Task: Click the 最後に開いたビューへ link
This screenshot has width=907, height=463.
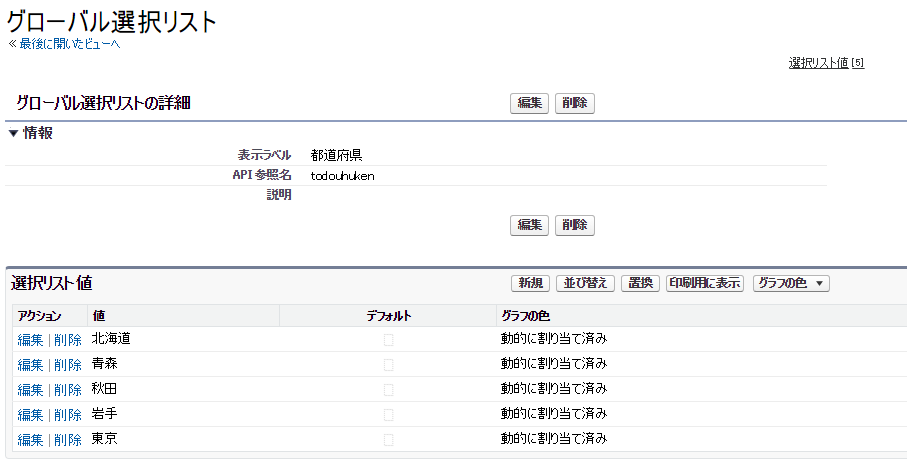Action: coord(69,43)
